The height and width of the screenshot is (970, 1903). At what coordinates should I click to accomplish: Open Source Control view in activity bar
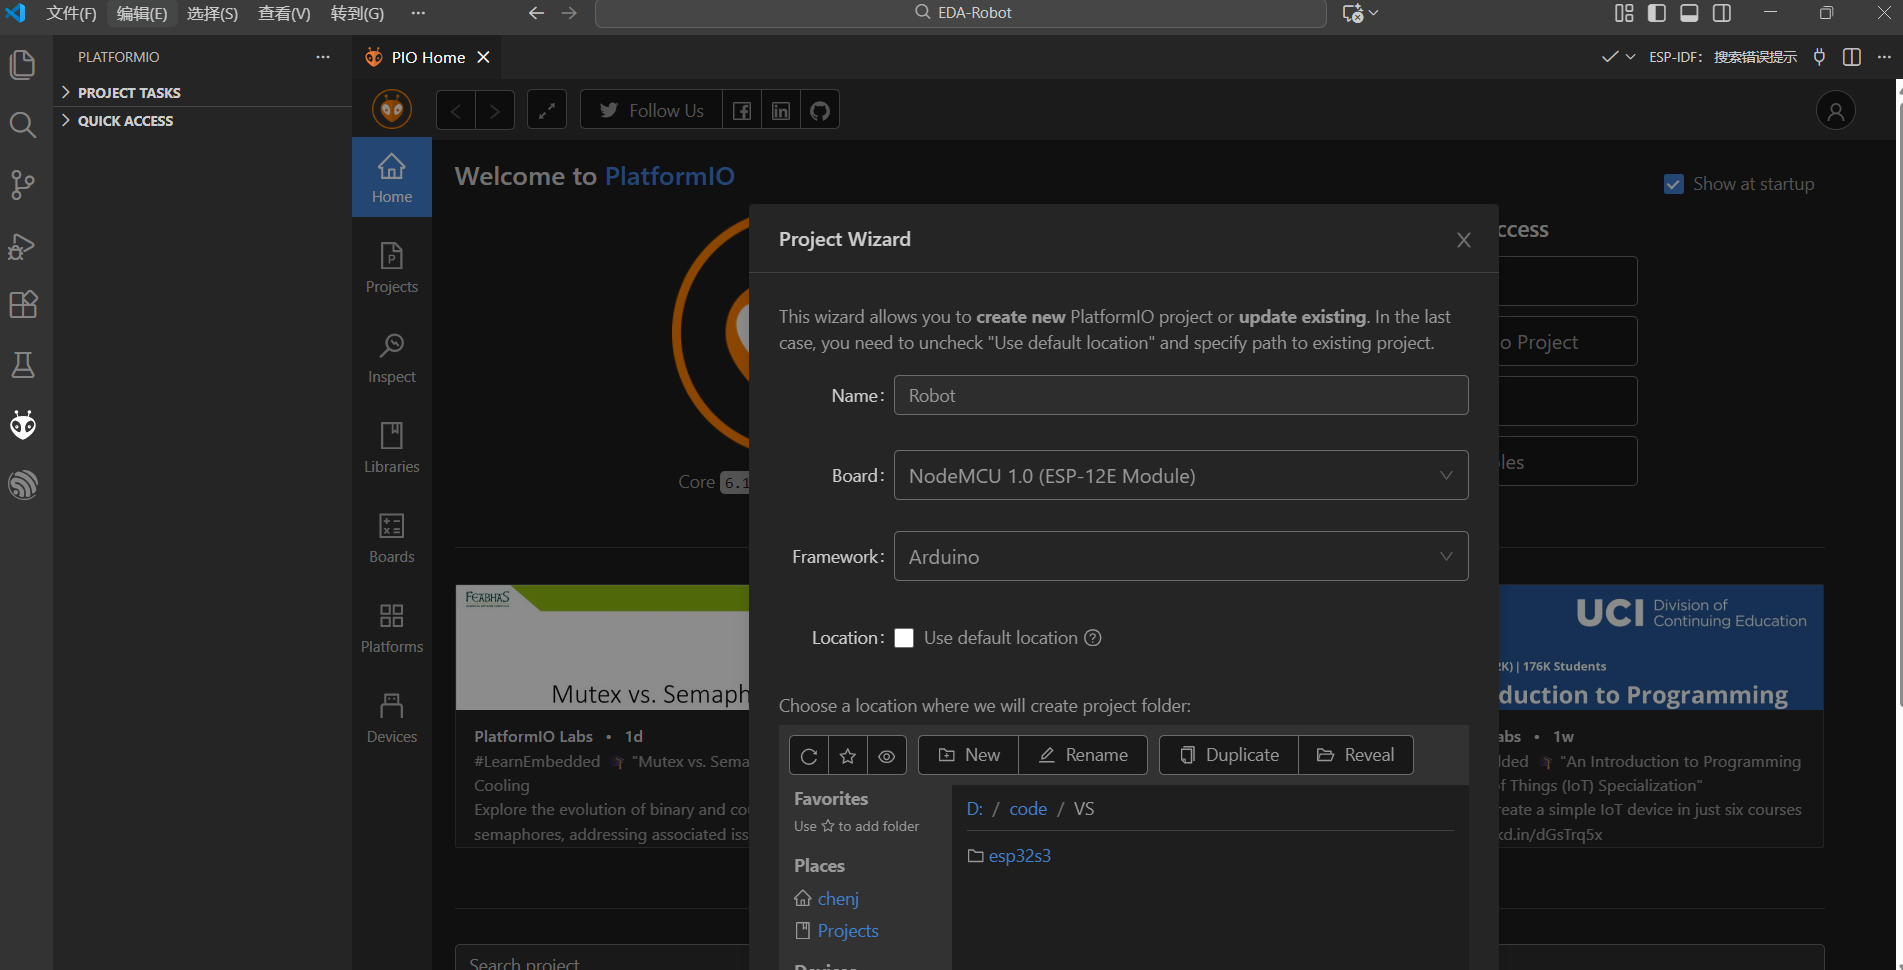point(22,185)
